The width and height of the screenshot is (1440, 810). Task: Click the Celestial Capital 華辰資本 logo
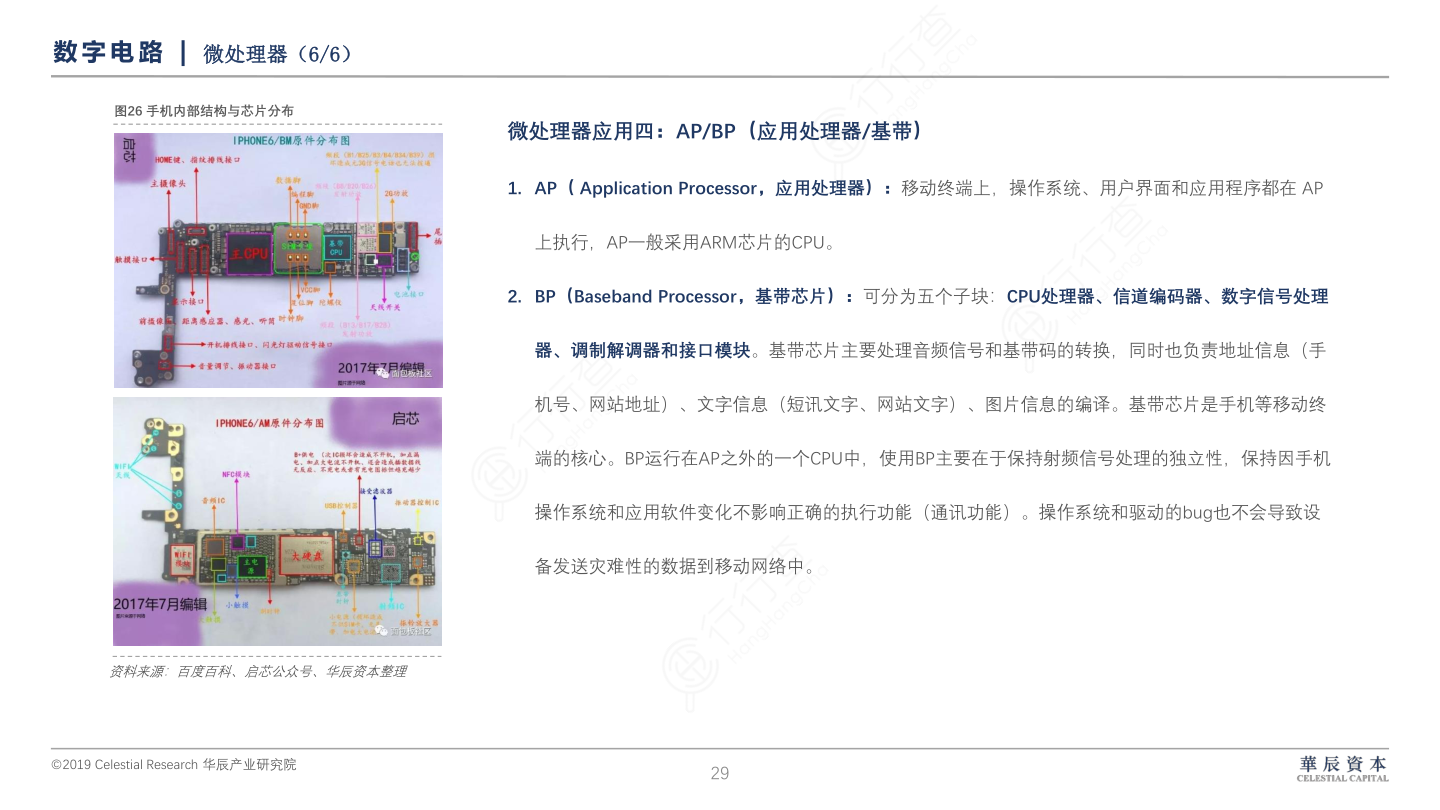click(x=1342, y=768)
